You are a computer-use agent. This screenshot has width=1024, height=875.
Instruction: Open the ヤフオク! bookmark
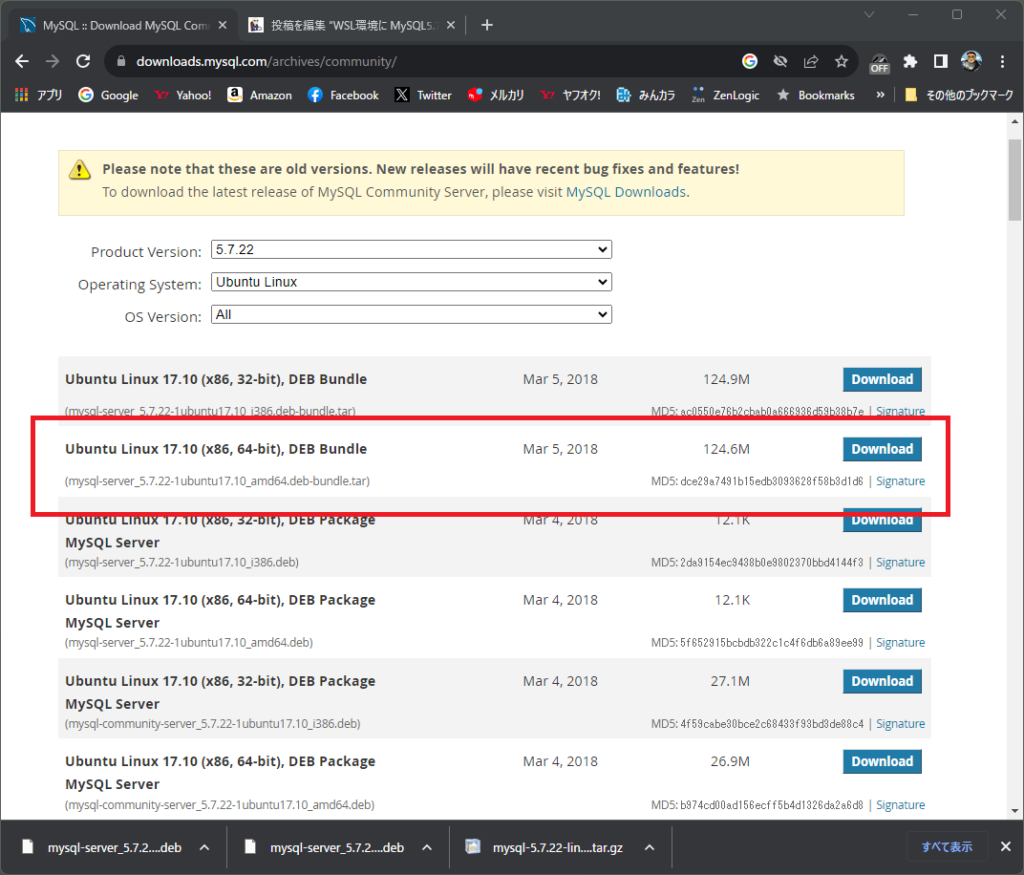pos(571,95)
